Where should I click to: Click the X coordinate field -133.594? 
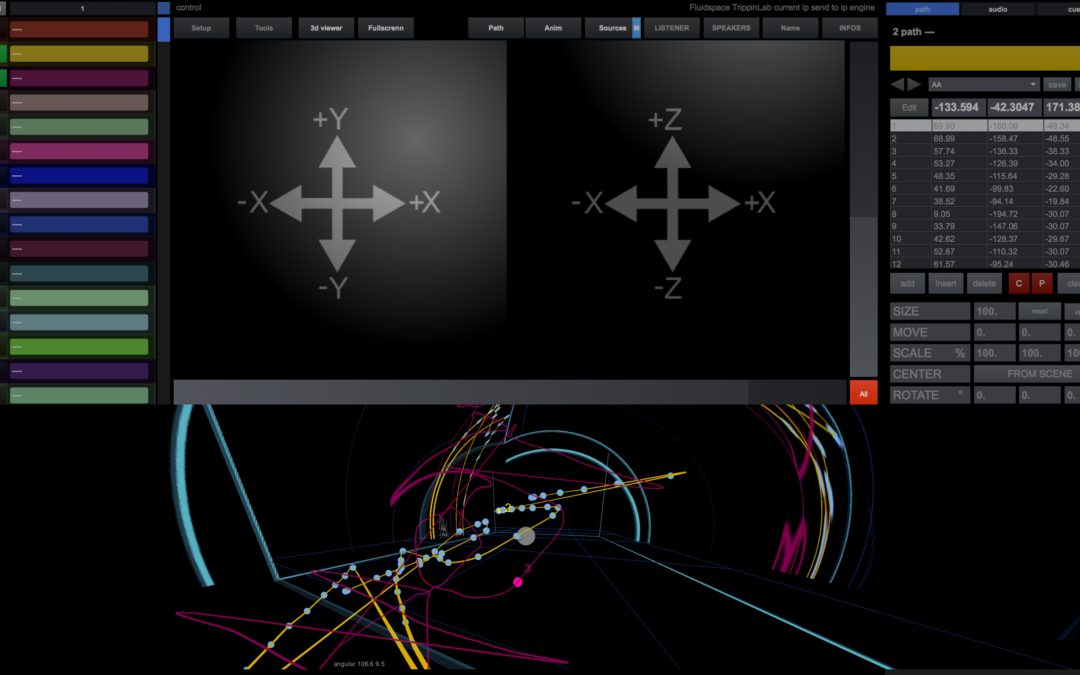tap(958, 107)
